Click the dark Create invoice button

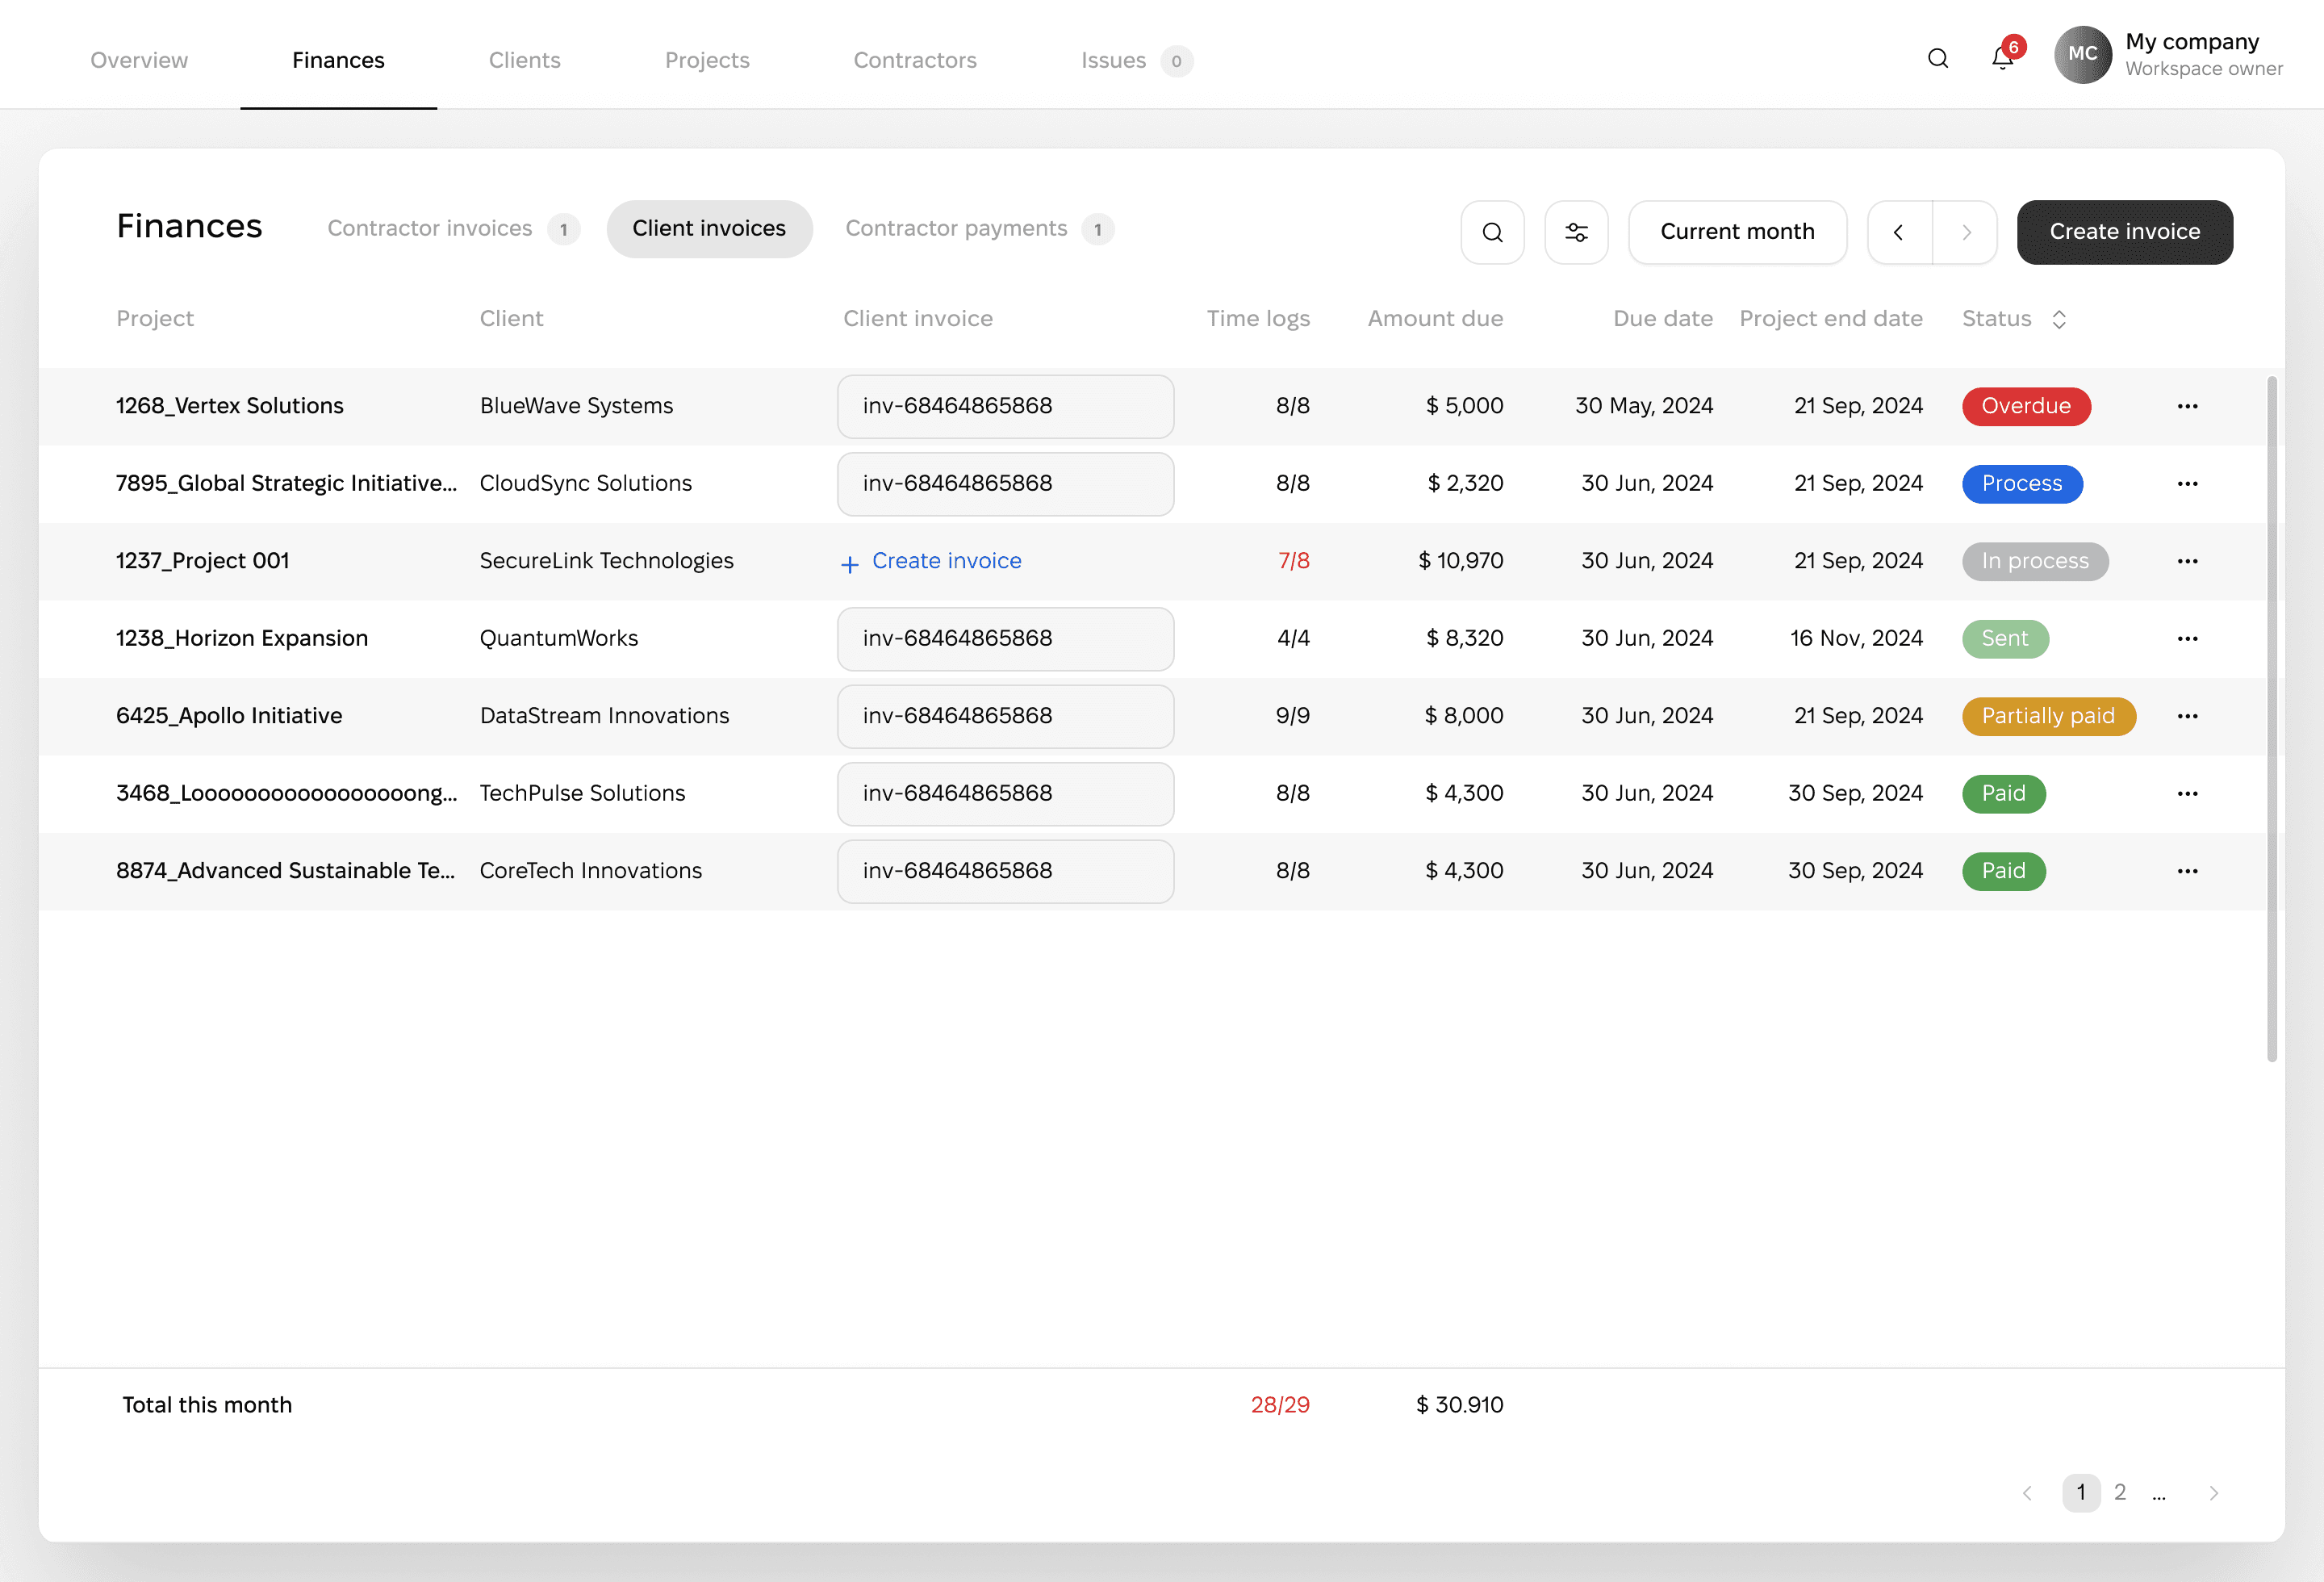click(x=2124, y=232)
